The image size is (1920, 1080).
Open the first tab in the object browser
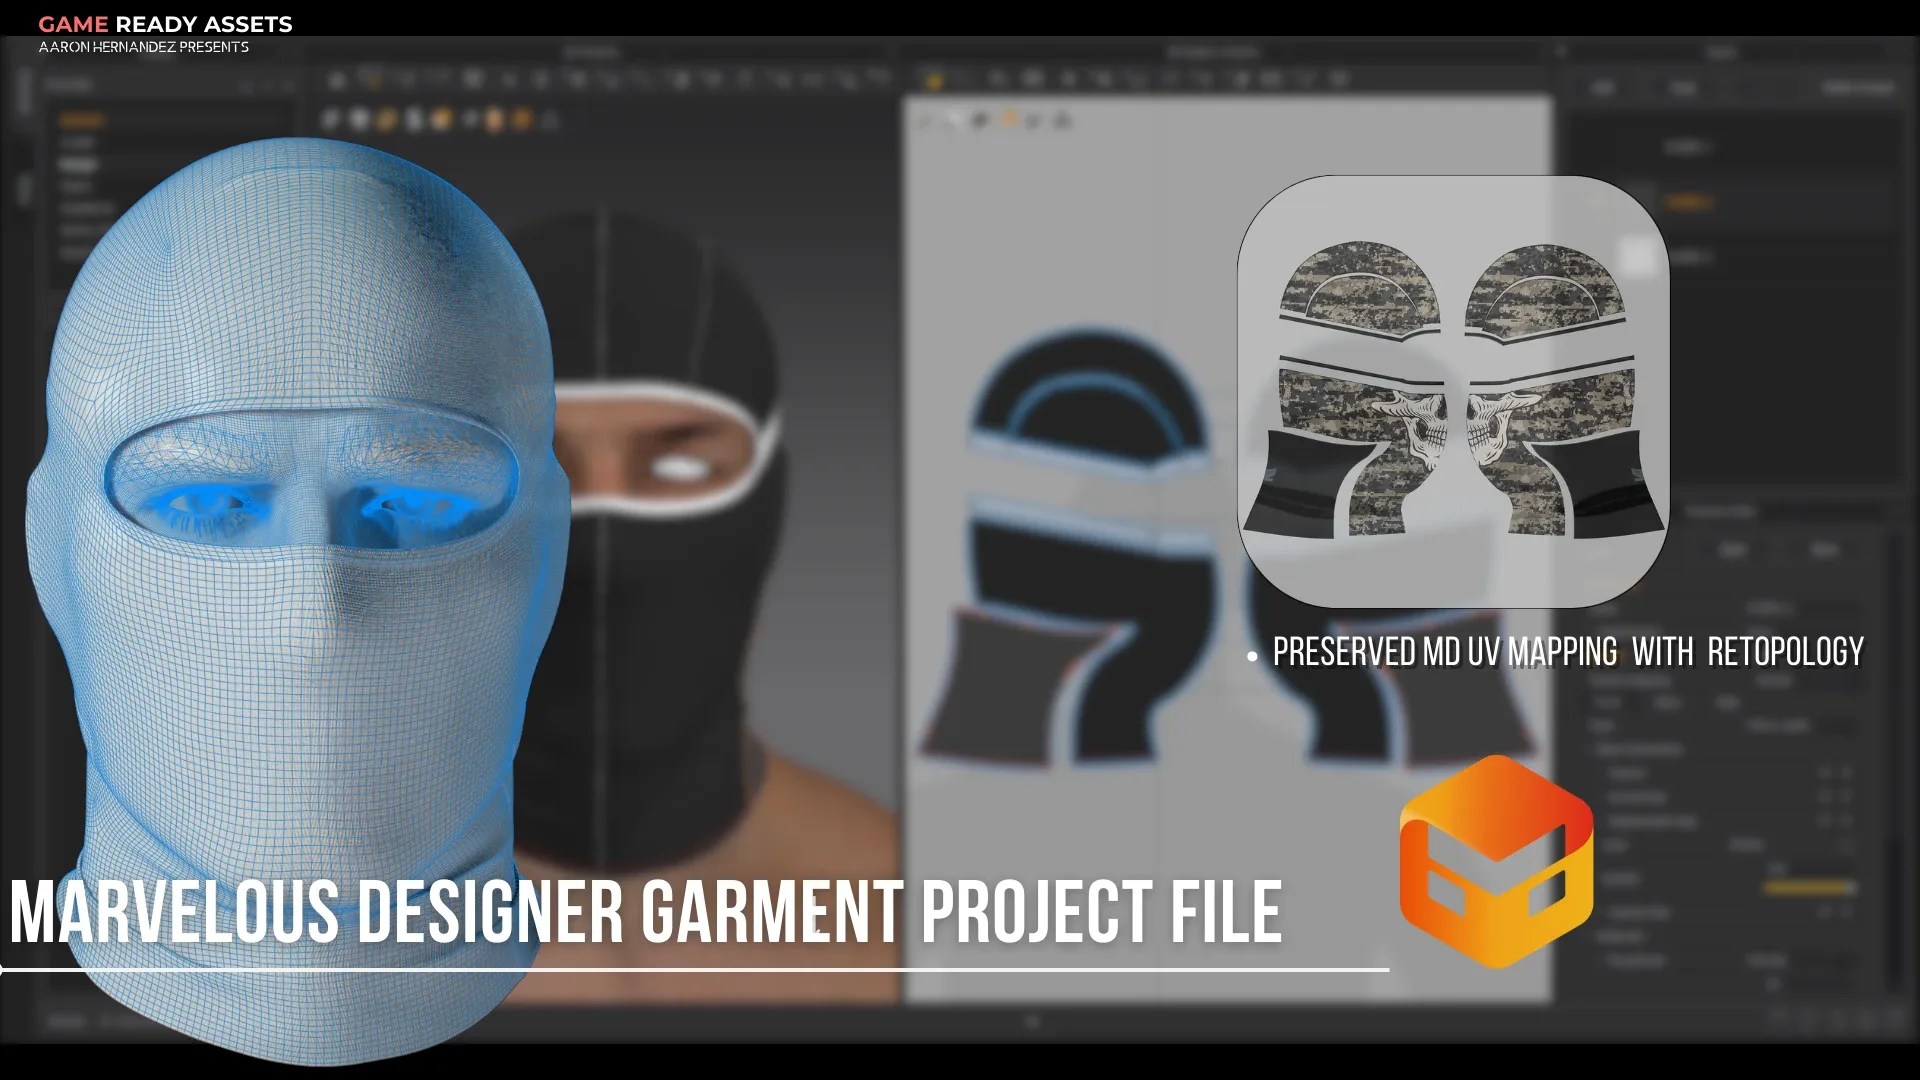[x=1603, y=88]
